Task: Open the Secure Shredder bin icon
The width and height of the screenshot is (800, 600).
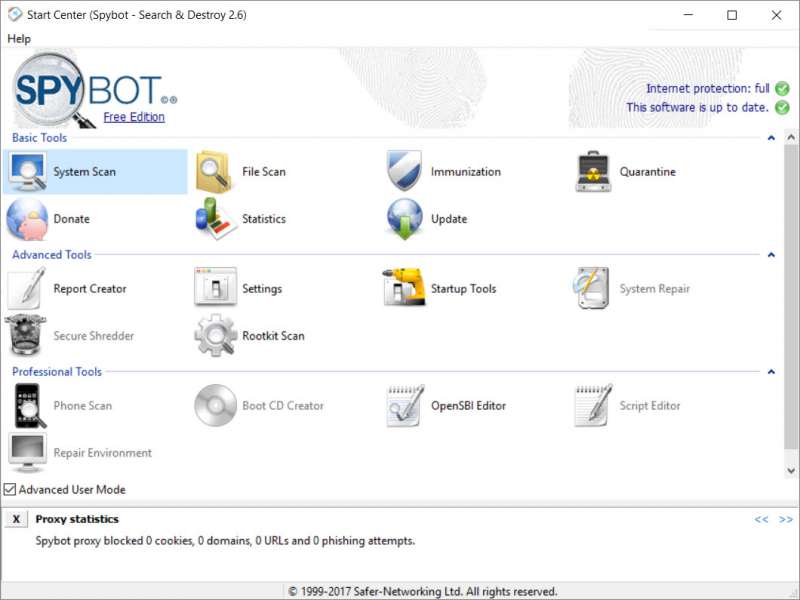Action: click(26, 335)
